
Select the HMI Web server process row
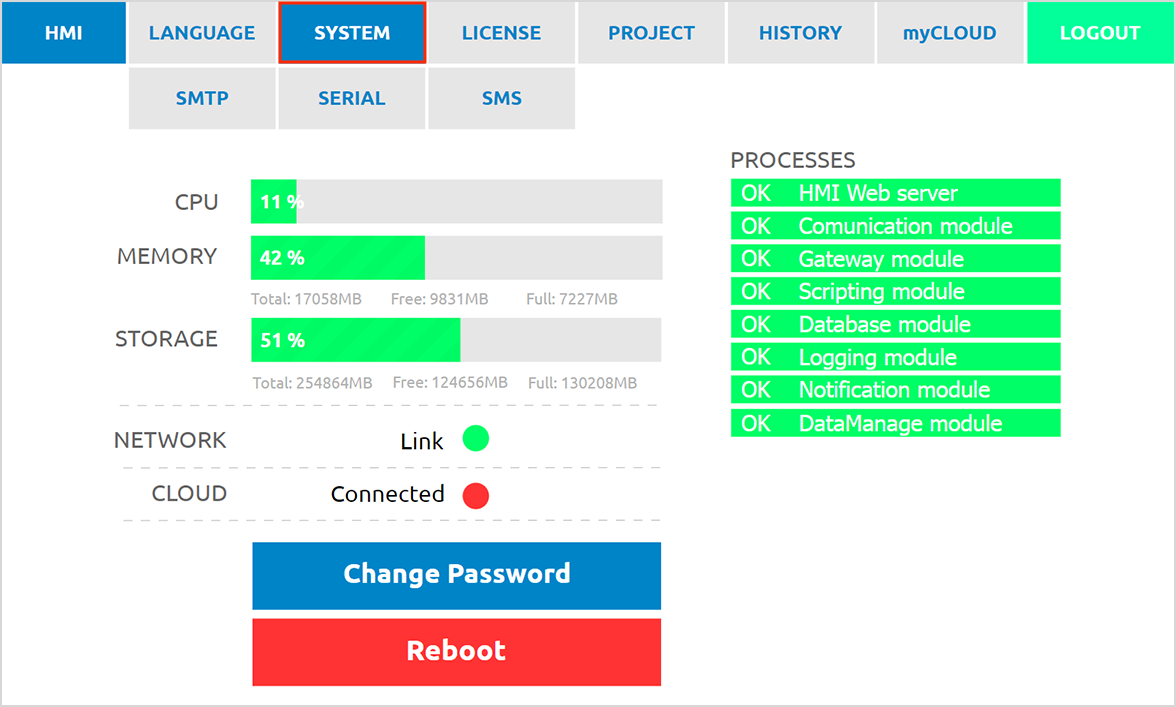tap(896, 193)
